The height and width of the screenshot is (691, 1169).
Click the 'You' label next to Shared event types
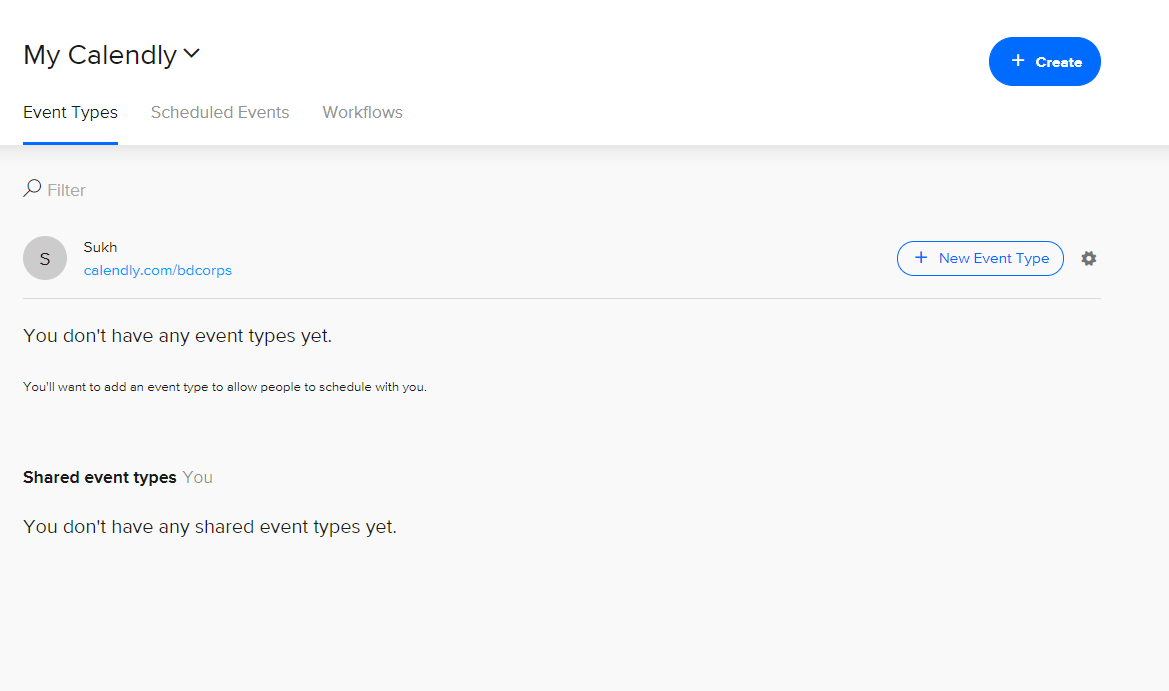coord(198,477)
